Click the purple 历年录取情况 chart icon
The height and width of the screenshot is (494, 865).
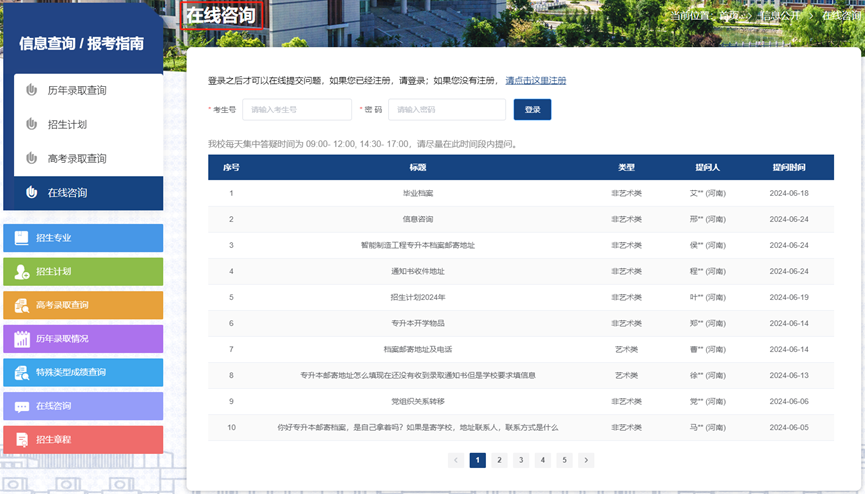coord(22,339)
